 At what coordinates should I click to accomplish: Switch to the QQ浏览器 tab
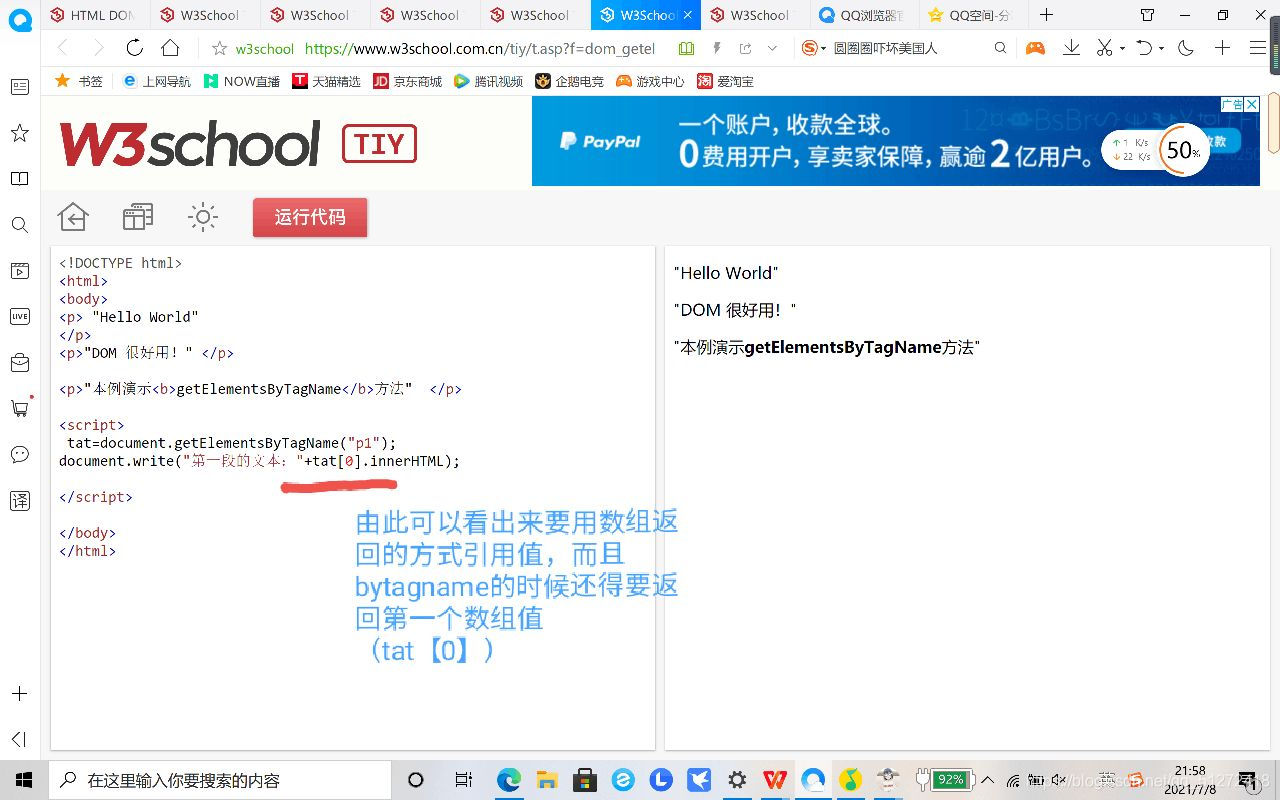[865, 15]
